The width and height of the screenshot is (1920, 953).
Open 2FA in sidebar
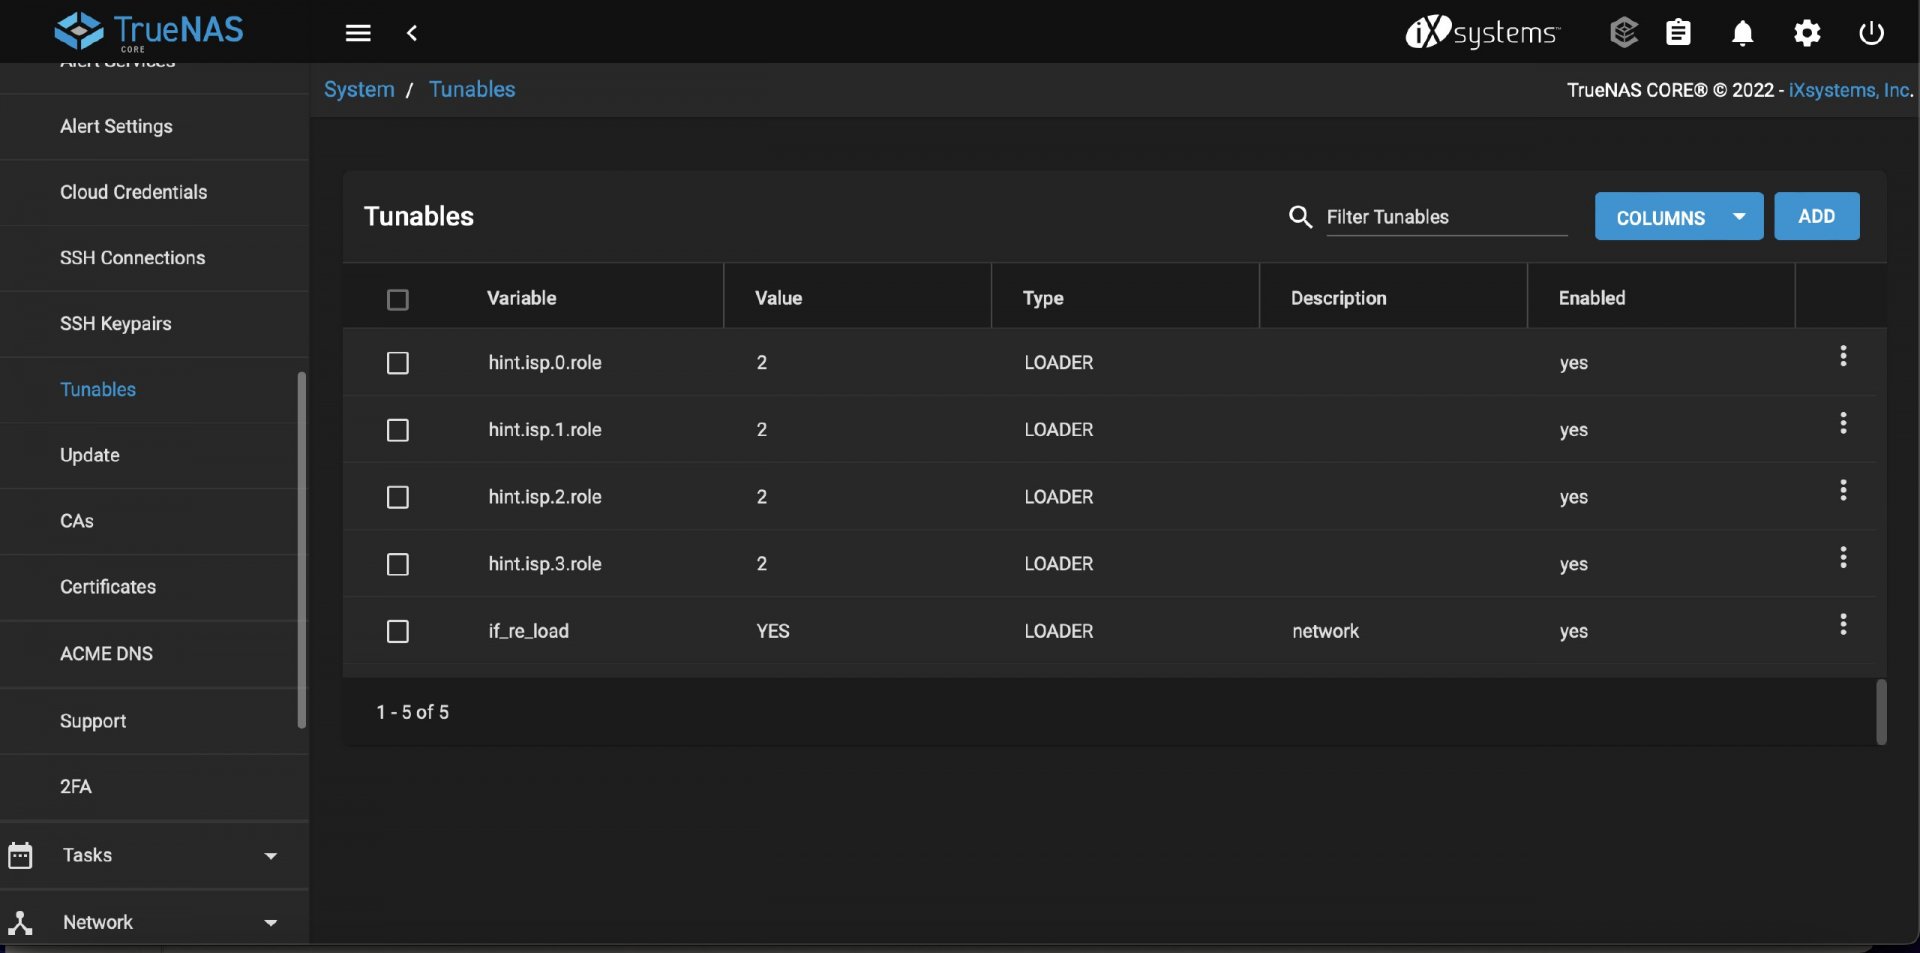click(154, 787)
